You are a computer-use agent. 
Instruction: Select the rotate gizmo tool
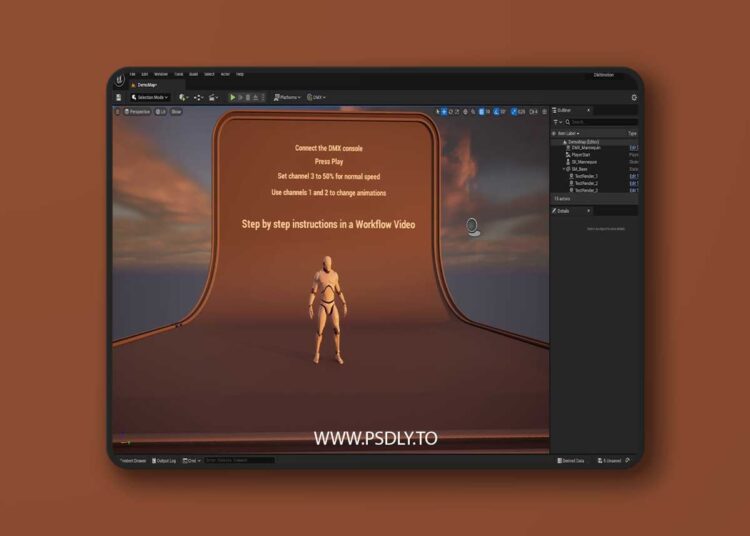pyautogui.click(x=452, y=111)
